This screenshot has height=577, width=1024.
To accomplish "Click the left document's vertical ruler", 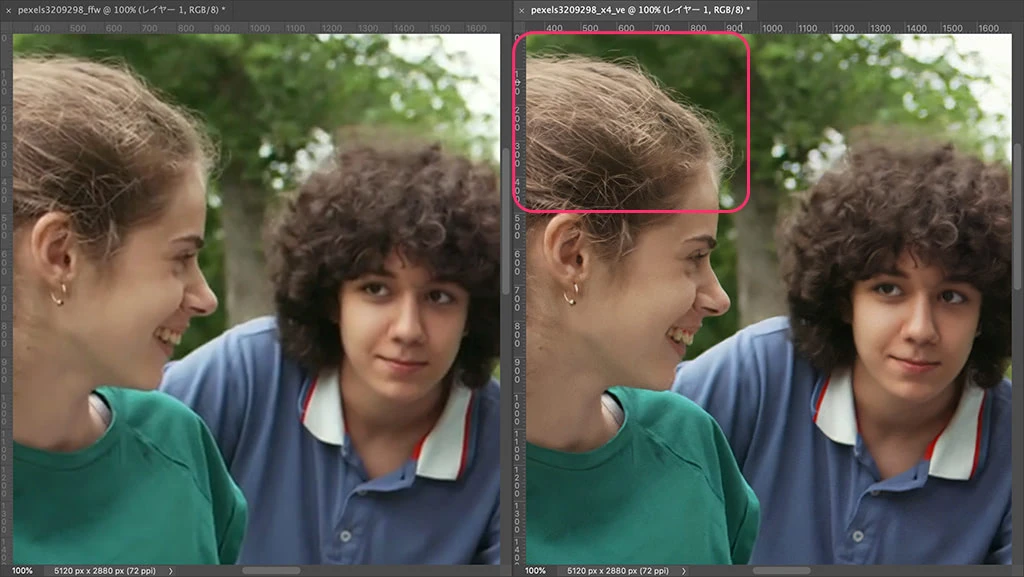I will (x=5, y=300).
